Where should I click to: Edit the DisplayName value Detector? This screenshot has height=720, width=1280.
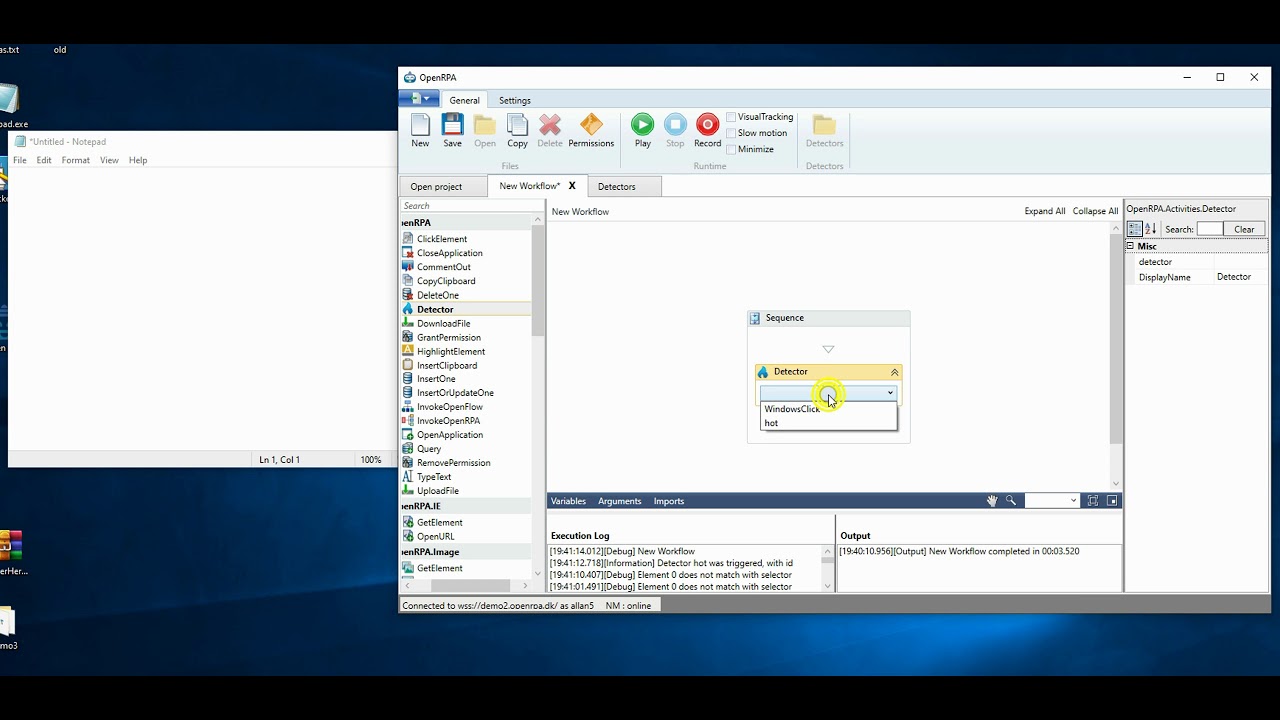coord(1241,277)
